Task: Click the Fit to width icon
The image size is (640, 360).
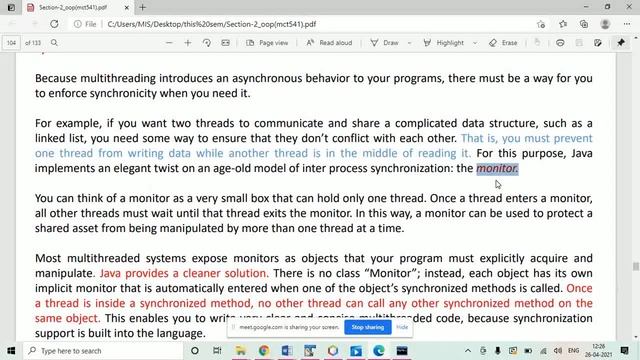Action: tap(225, 42)
